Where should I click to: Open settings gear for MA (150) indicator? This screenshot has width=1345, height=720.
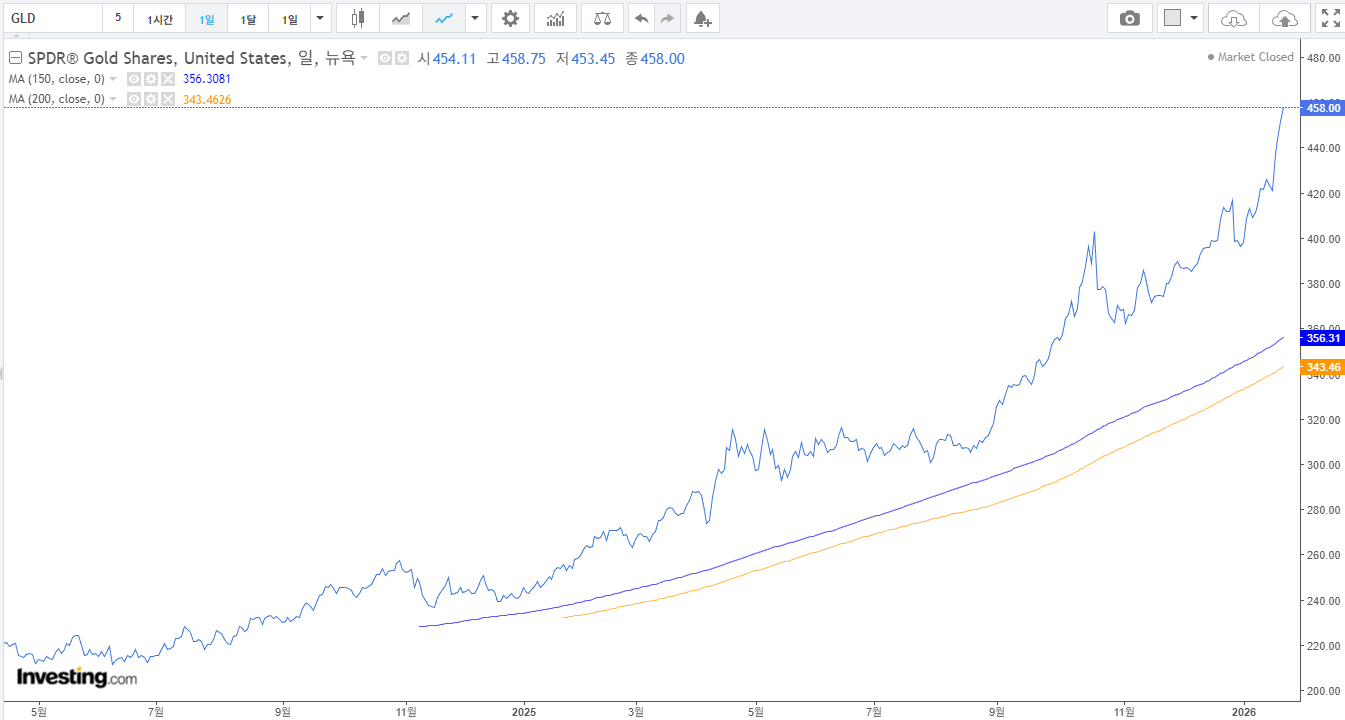[x=150, y=79]
